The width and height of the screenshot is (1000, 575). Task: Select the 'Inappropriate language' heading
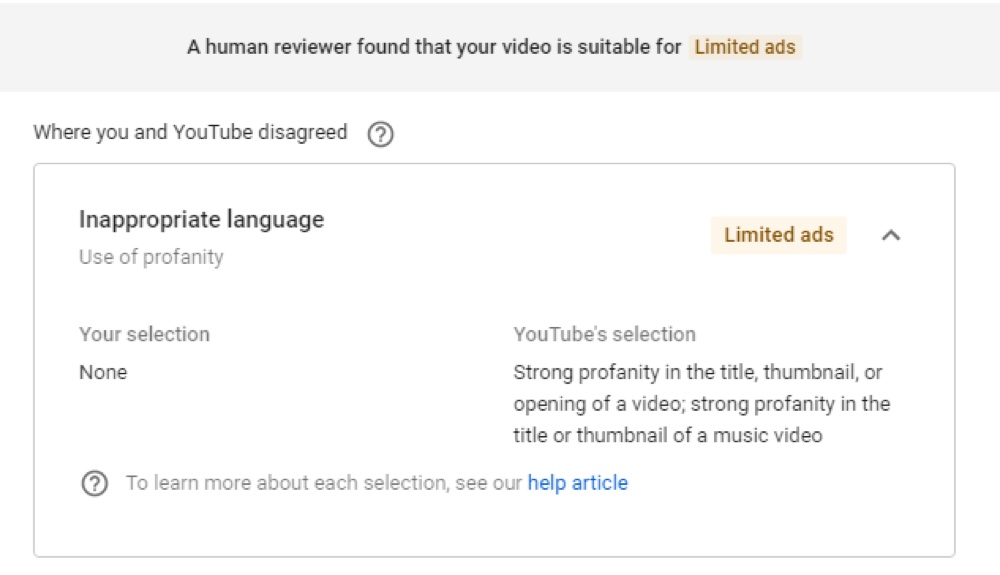pyautogui.click(x=202, y=219)
